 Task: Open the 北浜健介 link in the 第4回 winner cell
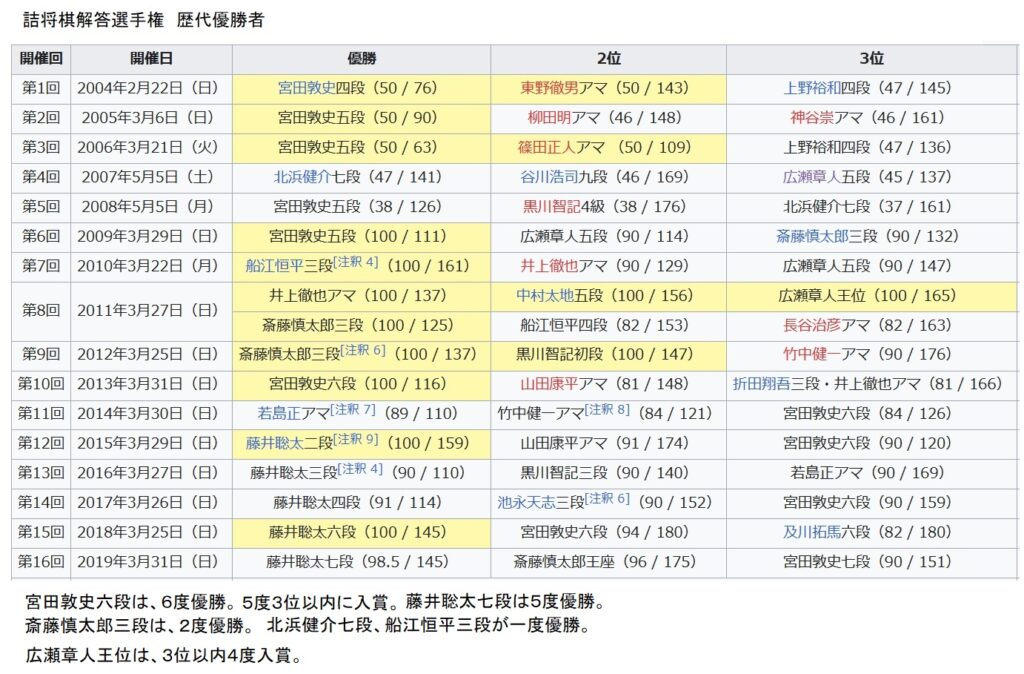[302, 177]
